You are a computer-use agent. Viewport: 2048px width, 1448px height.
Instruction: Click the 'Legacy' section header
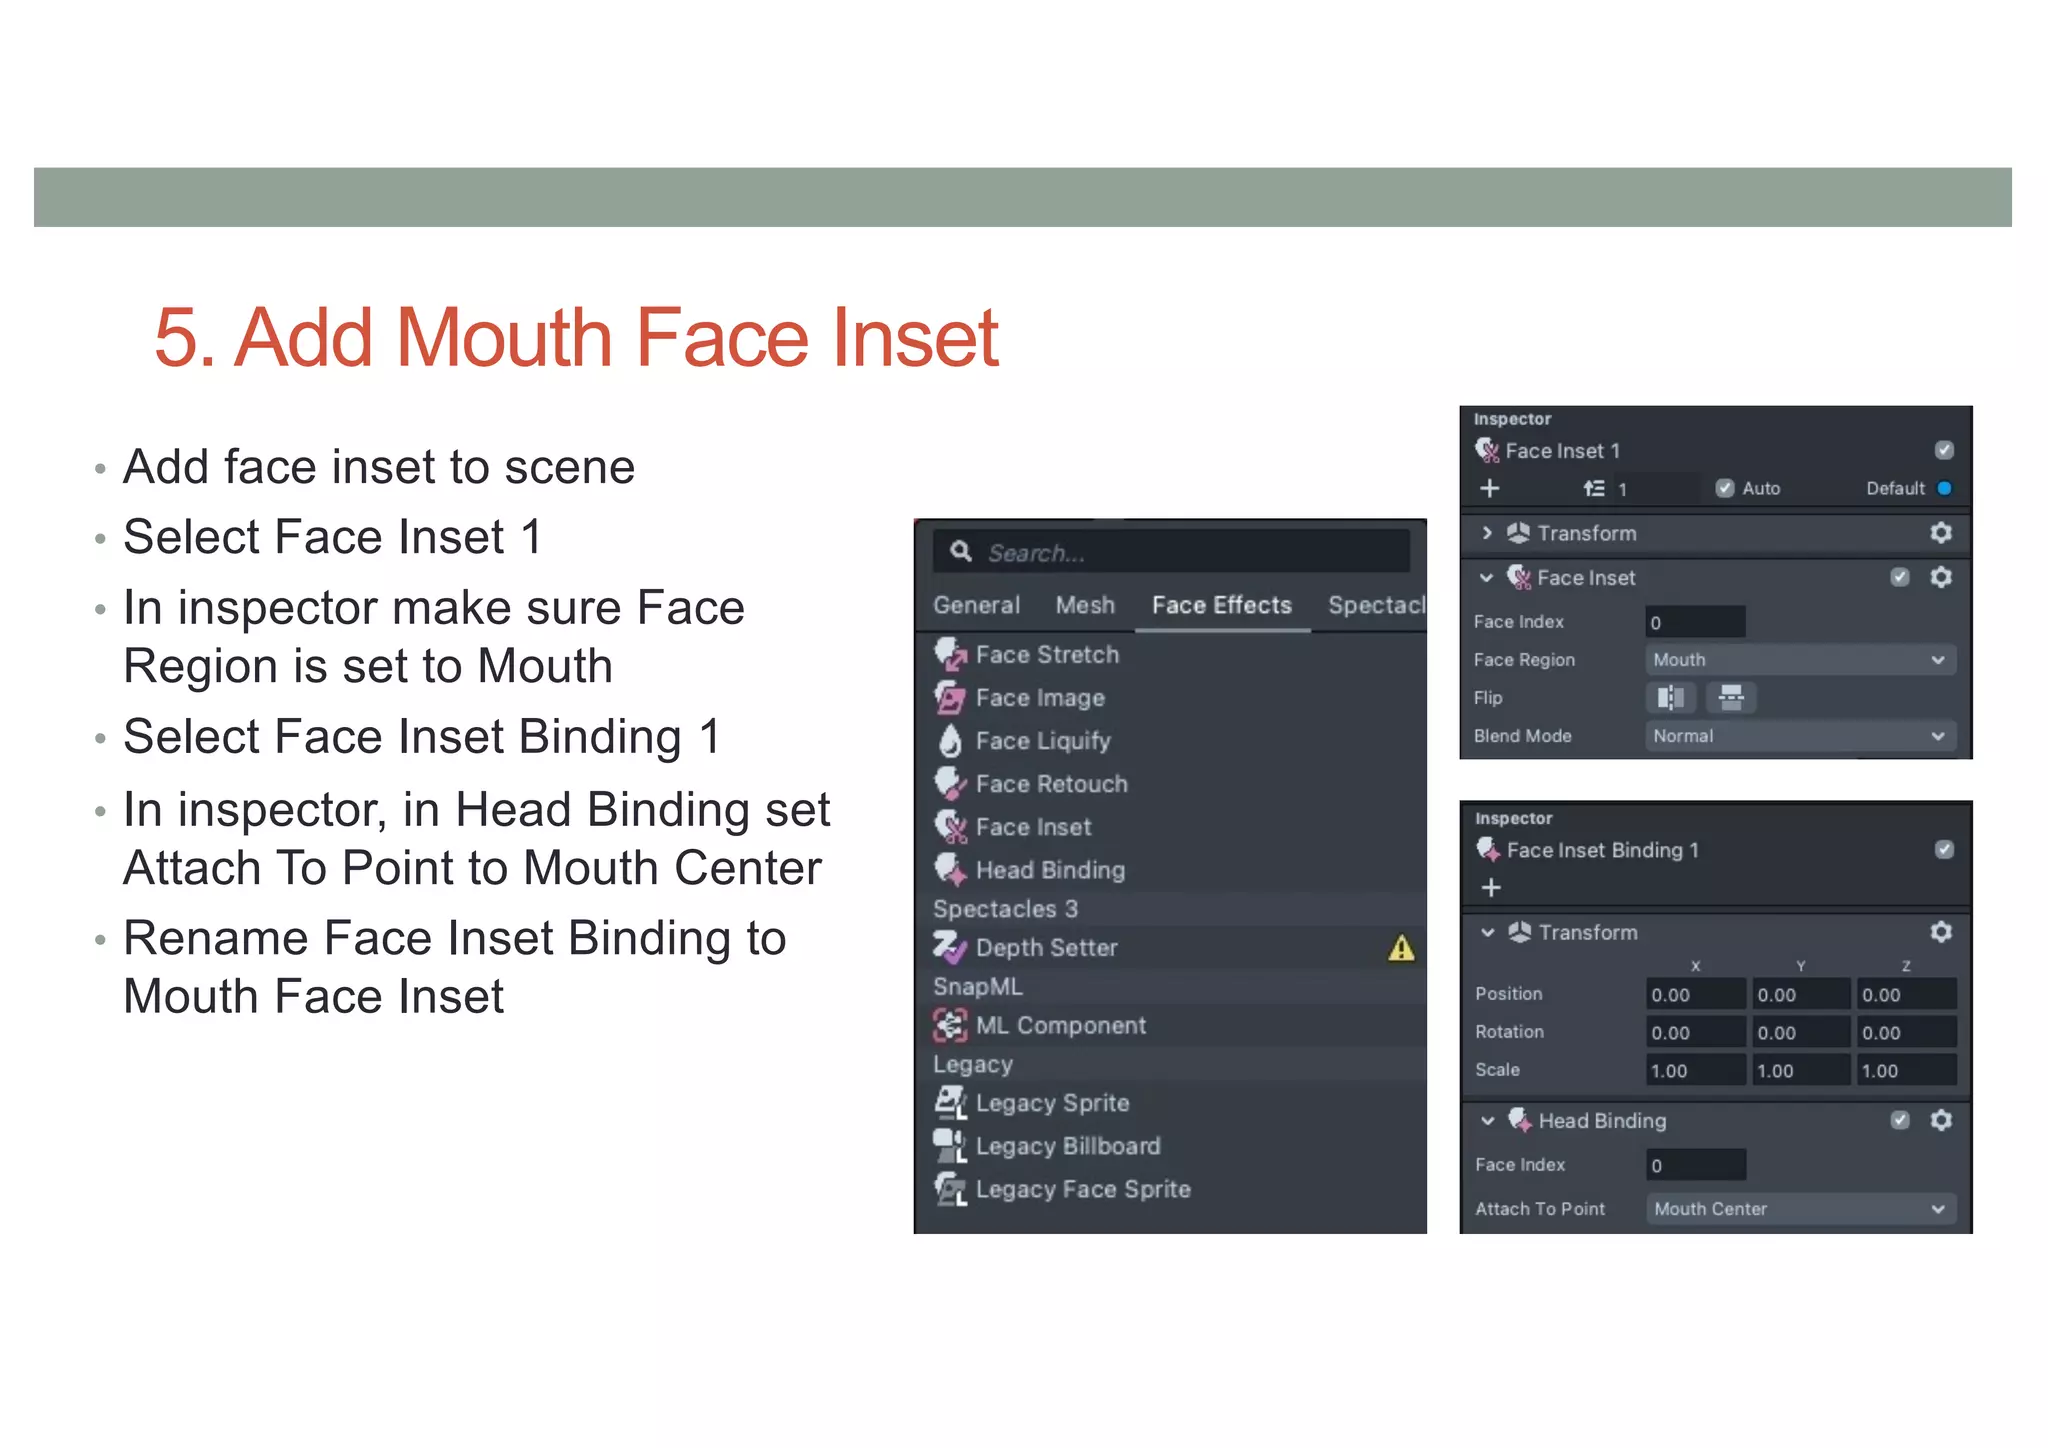click(972, 1065)
